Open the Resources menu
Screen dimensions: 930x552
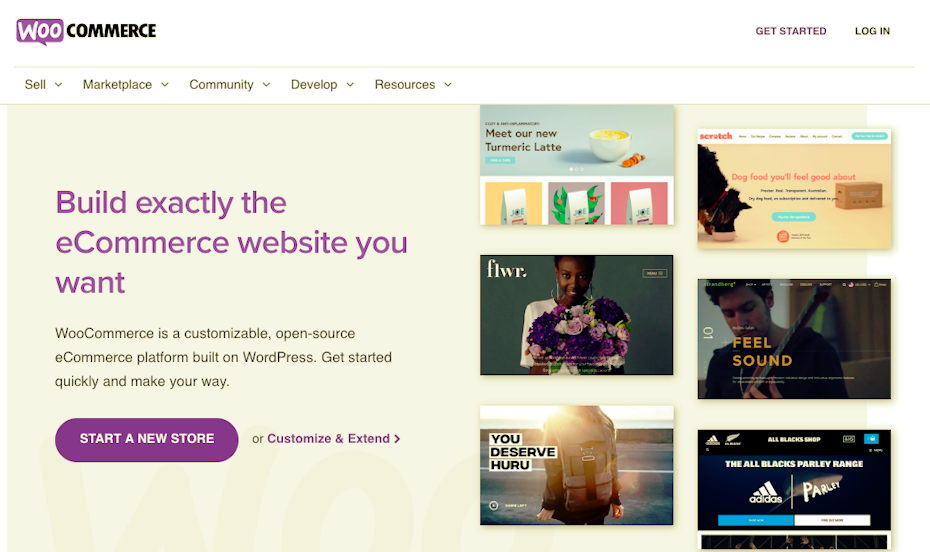413,85
